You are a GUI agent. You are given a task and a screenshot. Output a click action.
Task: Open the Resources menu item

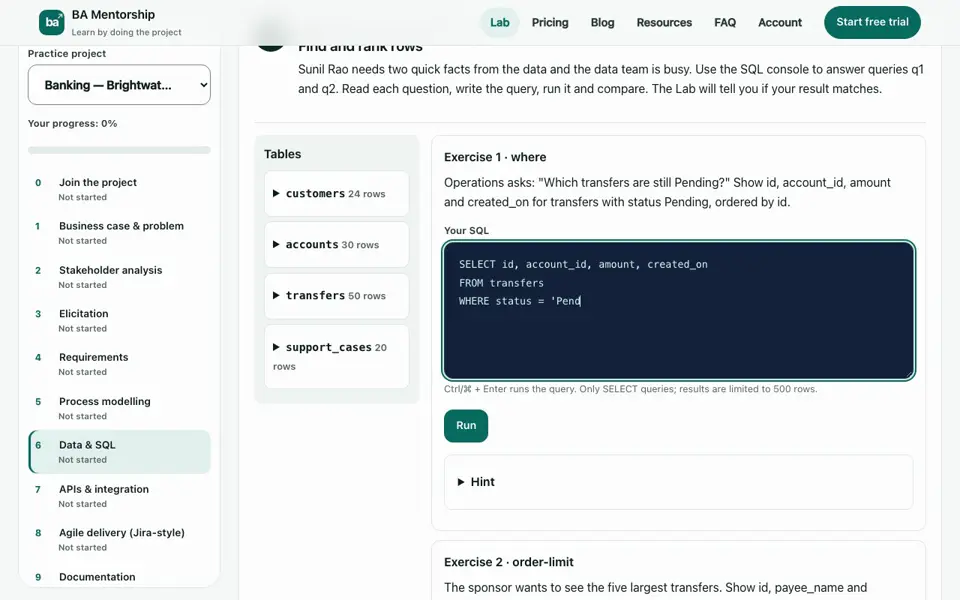tap(664, 23)
